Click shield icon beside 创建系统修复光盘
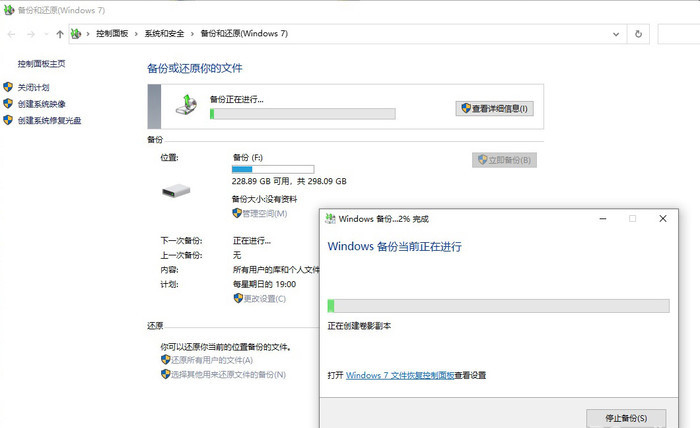700x428 pixels. tap(8, 120)
